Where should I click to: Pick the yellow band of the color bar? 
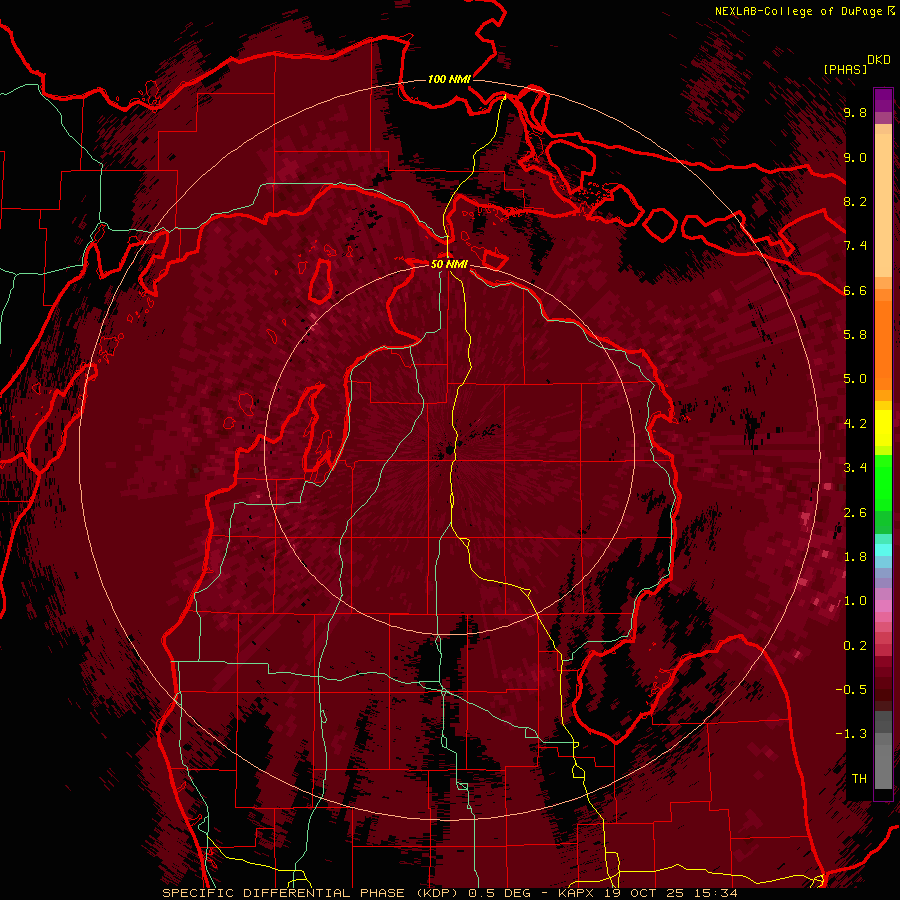coord(883,428)
